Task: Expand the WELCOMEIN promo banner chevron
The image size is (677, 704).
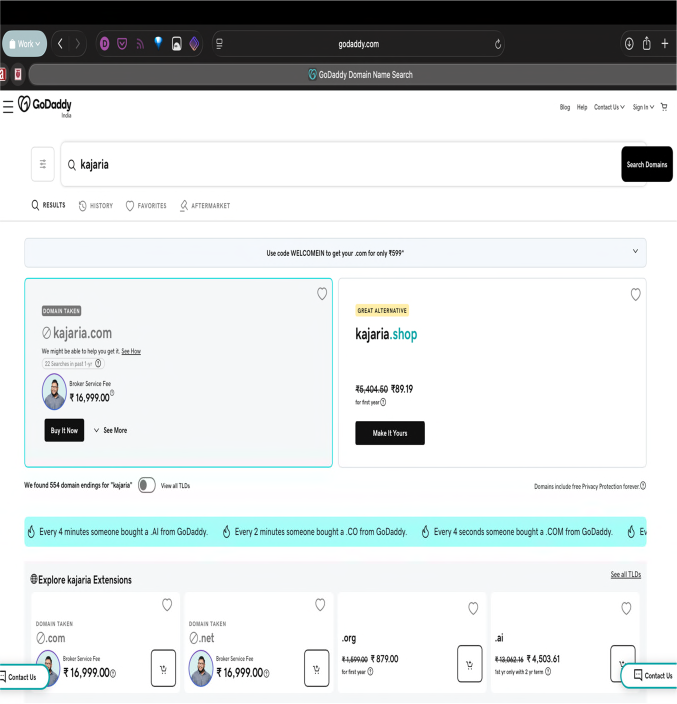Action: (635, 251)
